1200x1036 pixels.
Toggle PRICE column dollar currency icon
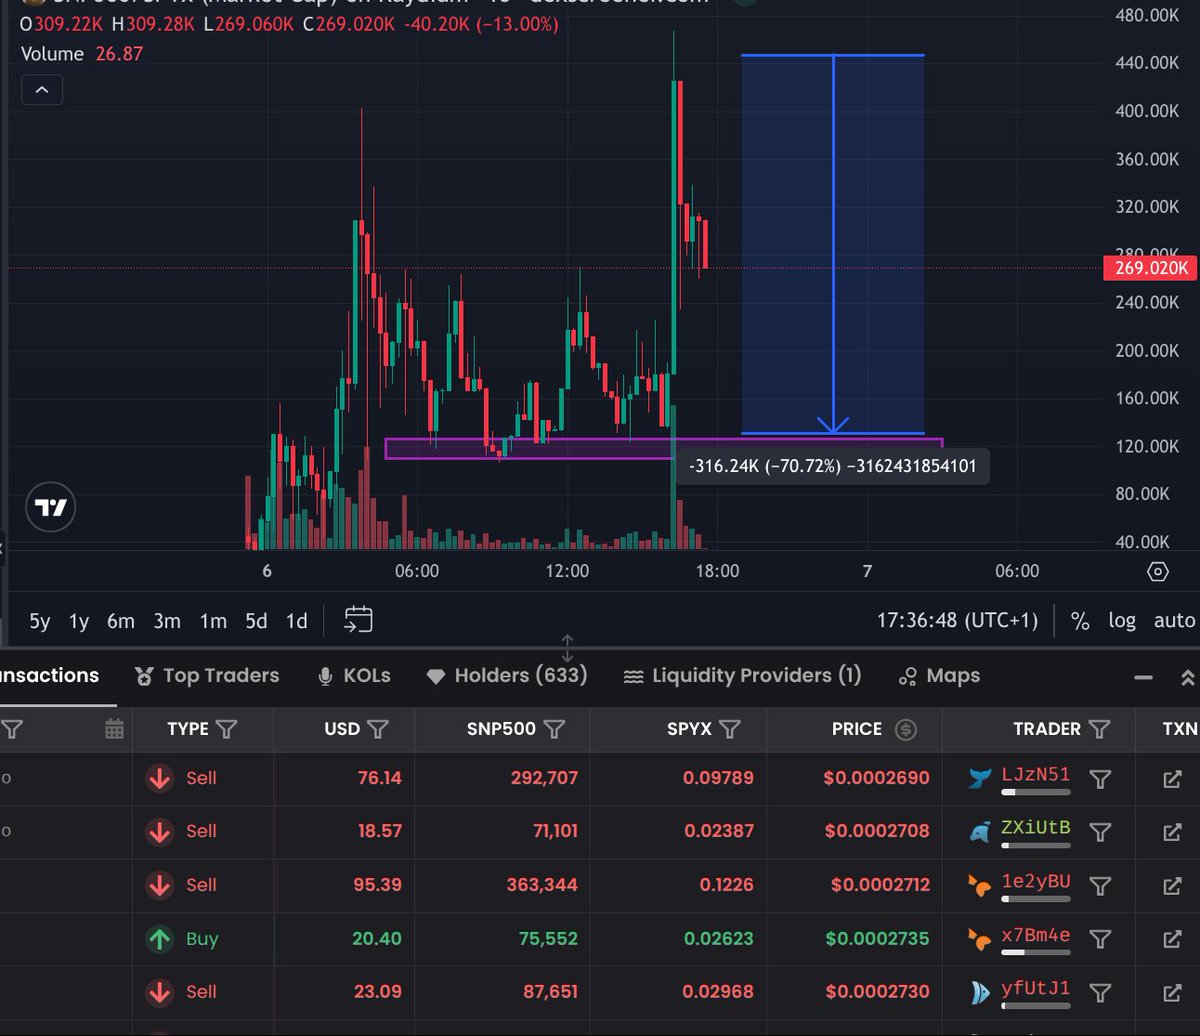pos(906,729)
